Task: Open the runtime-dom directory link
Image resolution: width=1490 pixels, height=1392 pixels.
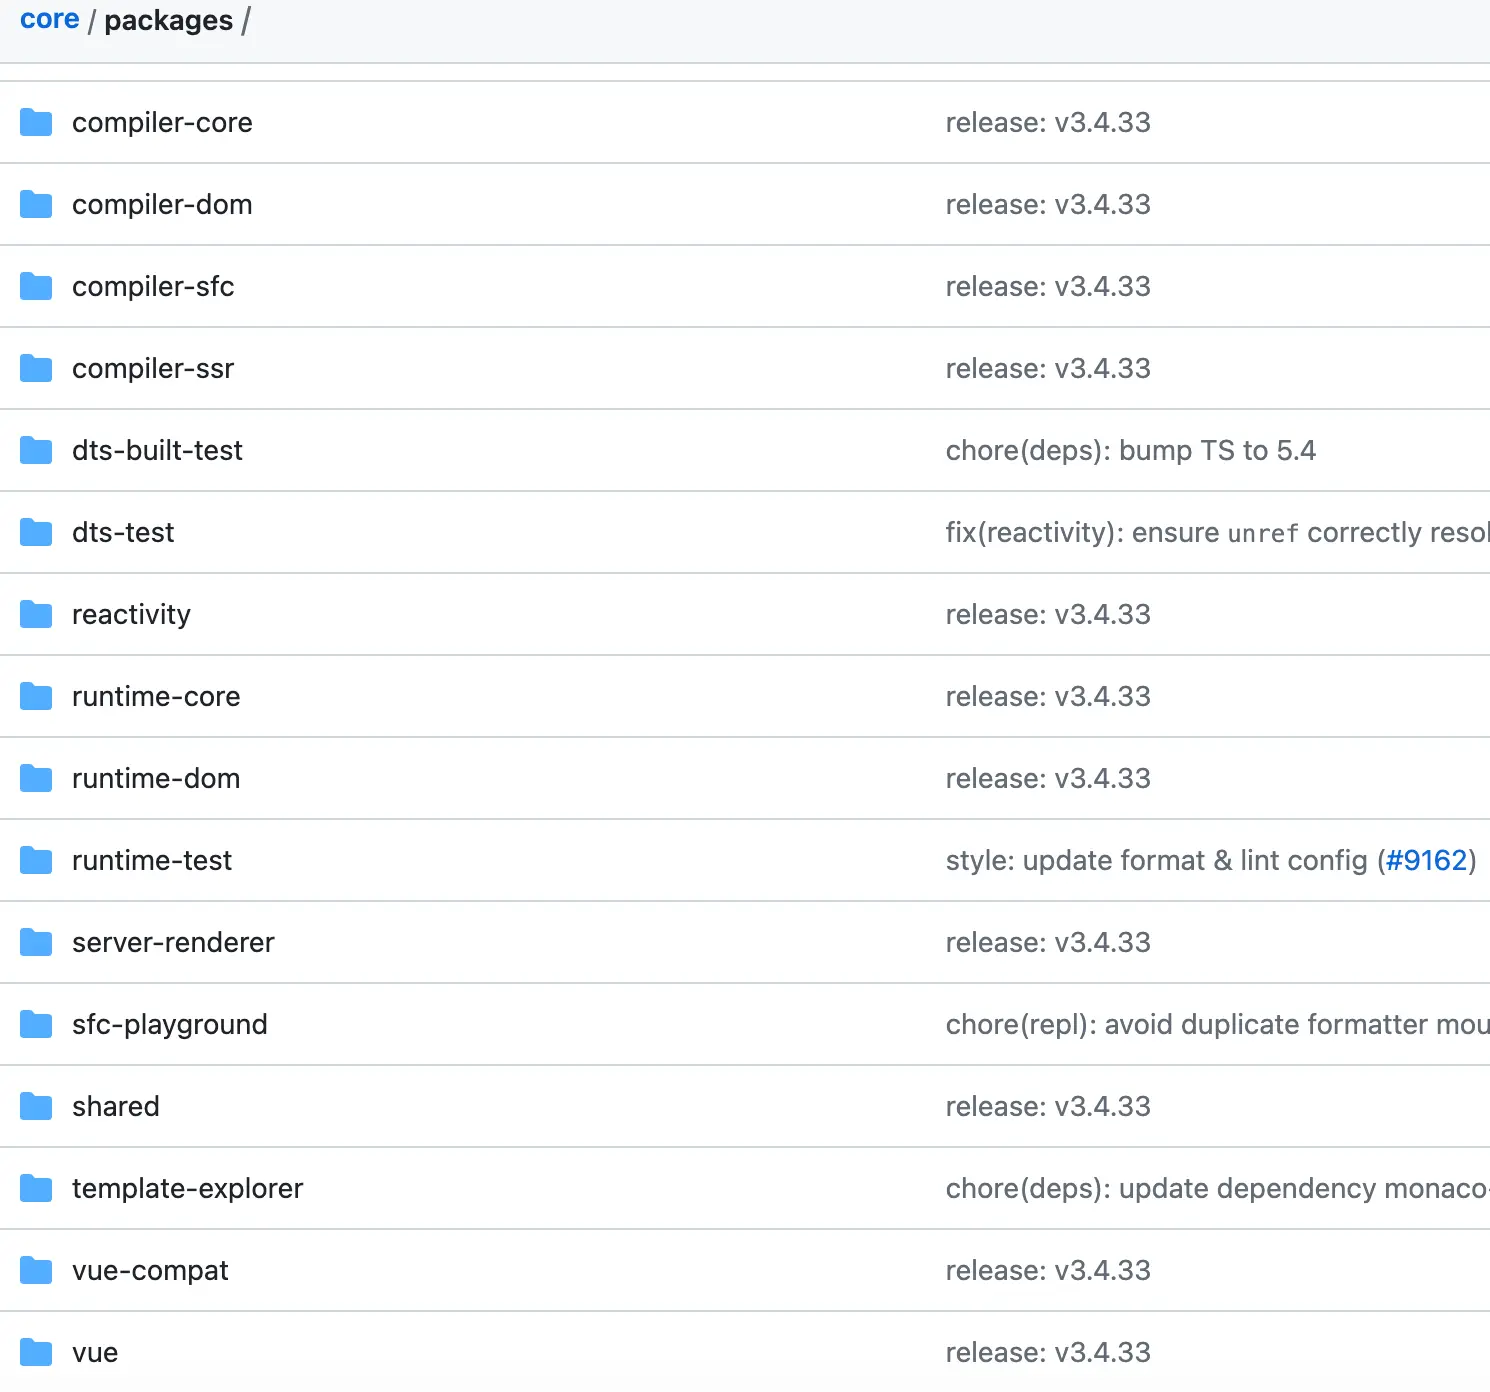Action: pos(156,778)
